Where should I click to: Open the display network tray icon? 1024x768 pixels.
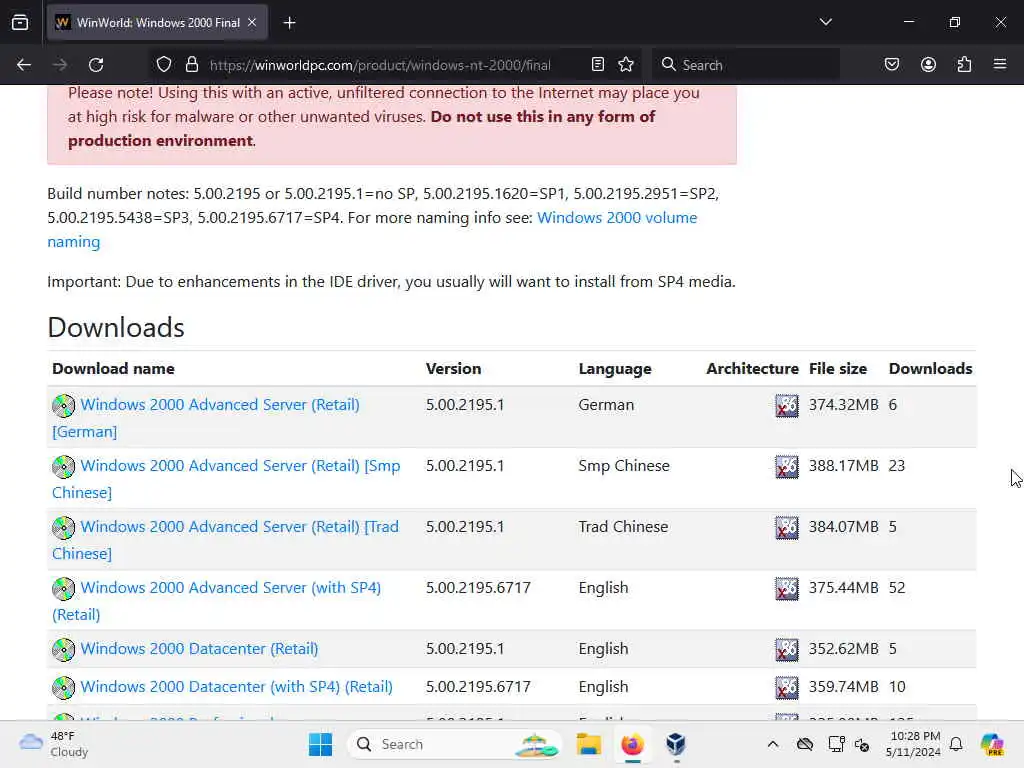pyautogui.click(x=836, y=744)
